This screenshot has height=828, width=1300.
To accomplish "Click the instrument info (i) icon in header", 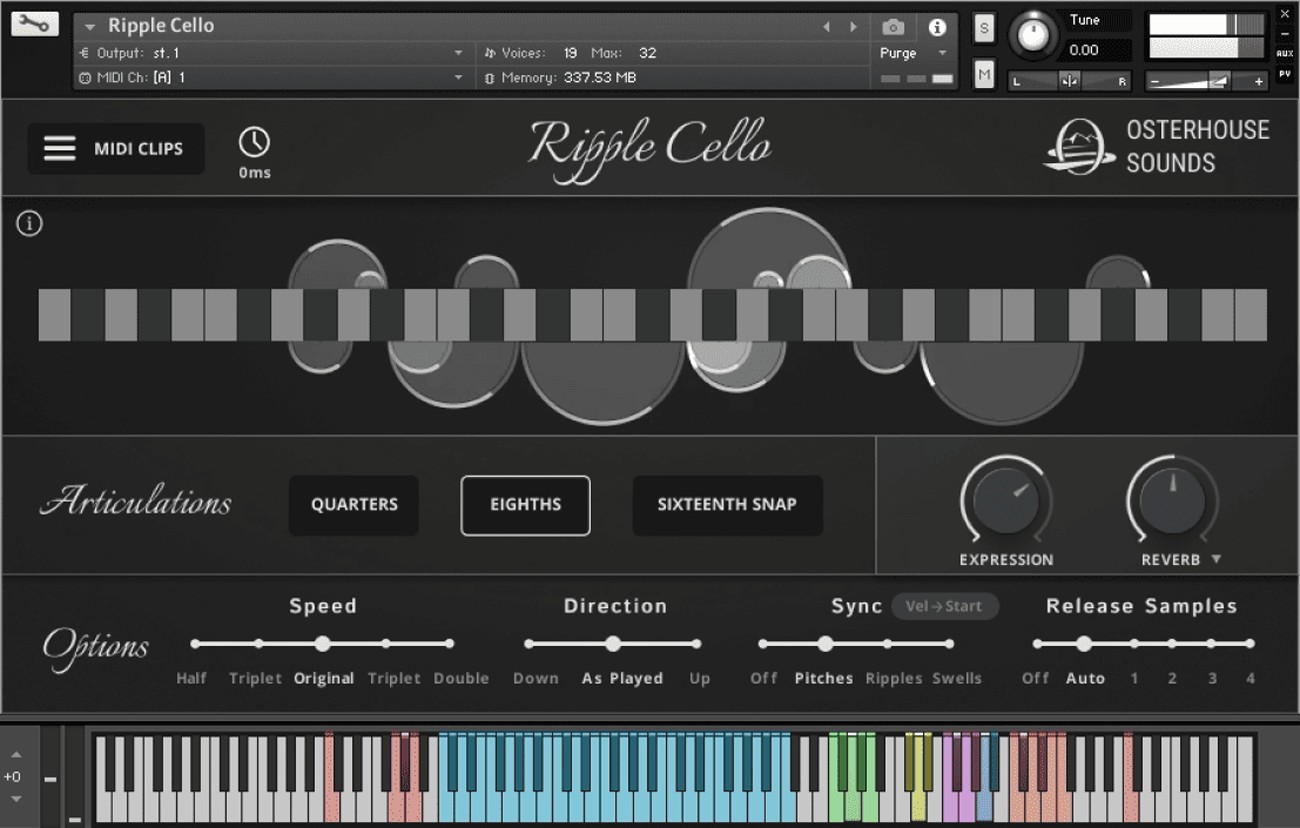I will [938, 27].
